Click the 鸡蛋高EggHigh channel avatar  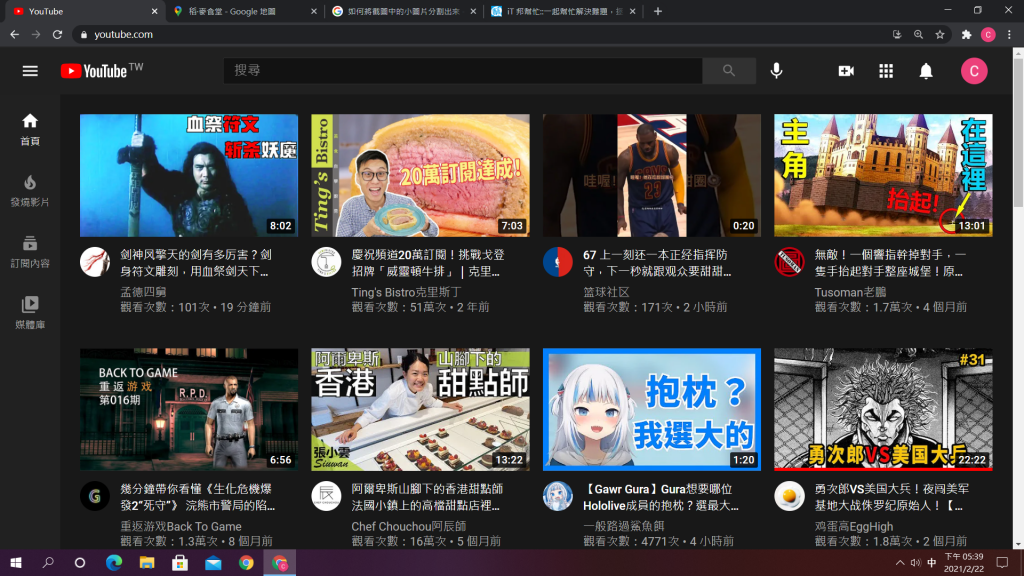tap(789, 496)
